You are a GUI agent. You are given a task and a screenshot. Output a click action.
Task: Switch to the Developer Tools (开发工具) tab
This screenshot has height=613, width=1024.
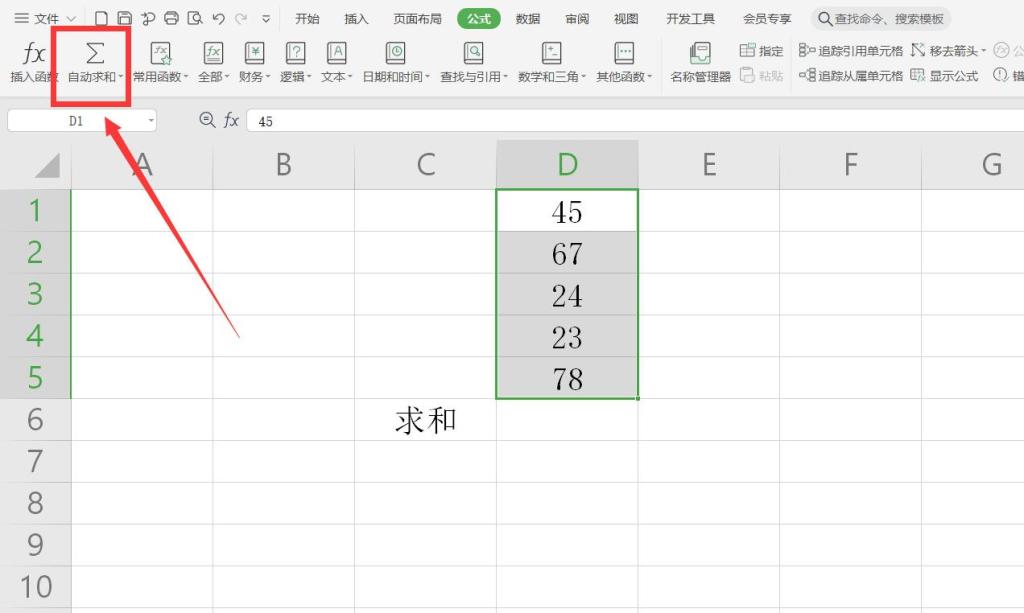pos(690,18)
